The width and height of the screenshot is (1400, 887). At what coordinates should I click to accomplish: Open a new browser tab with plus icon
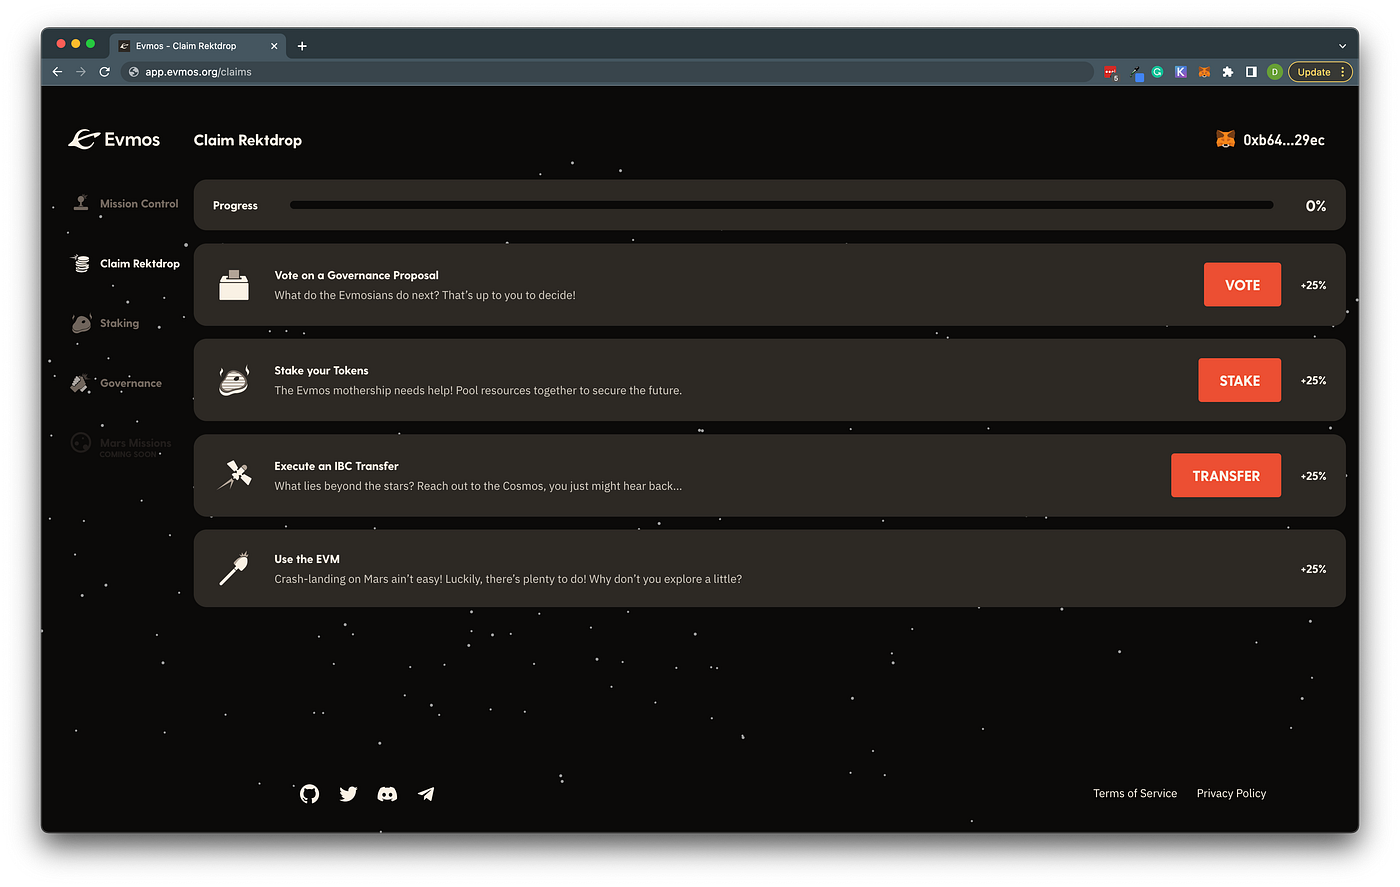coord(302,46)
